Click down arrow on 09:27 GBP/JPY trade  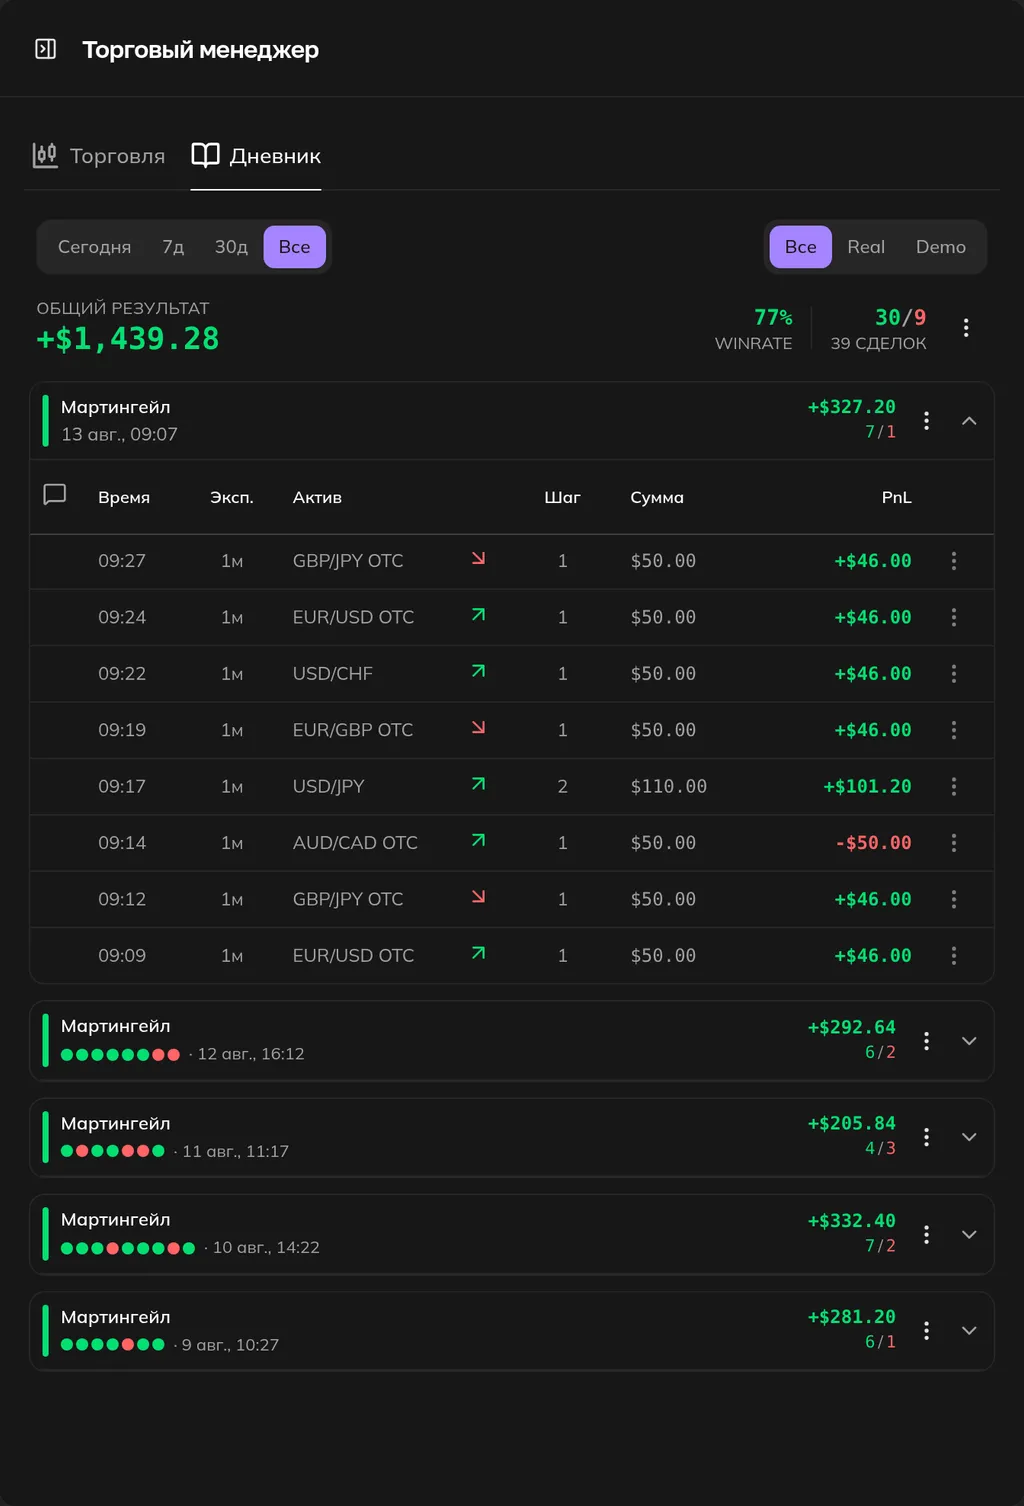point(479,558)
